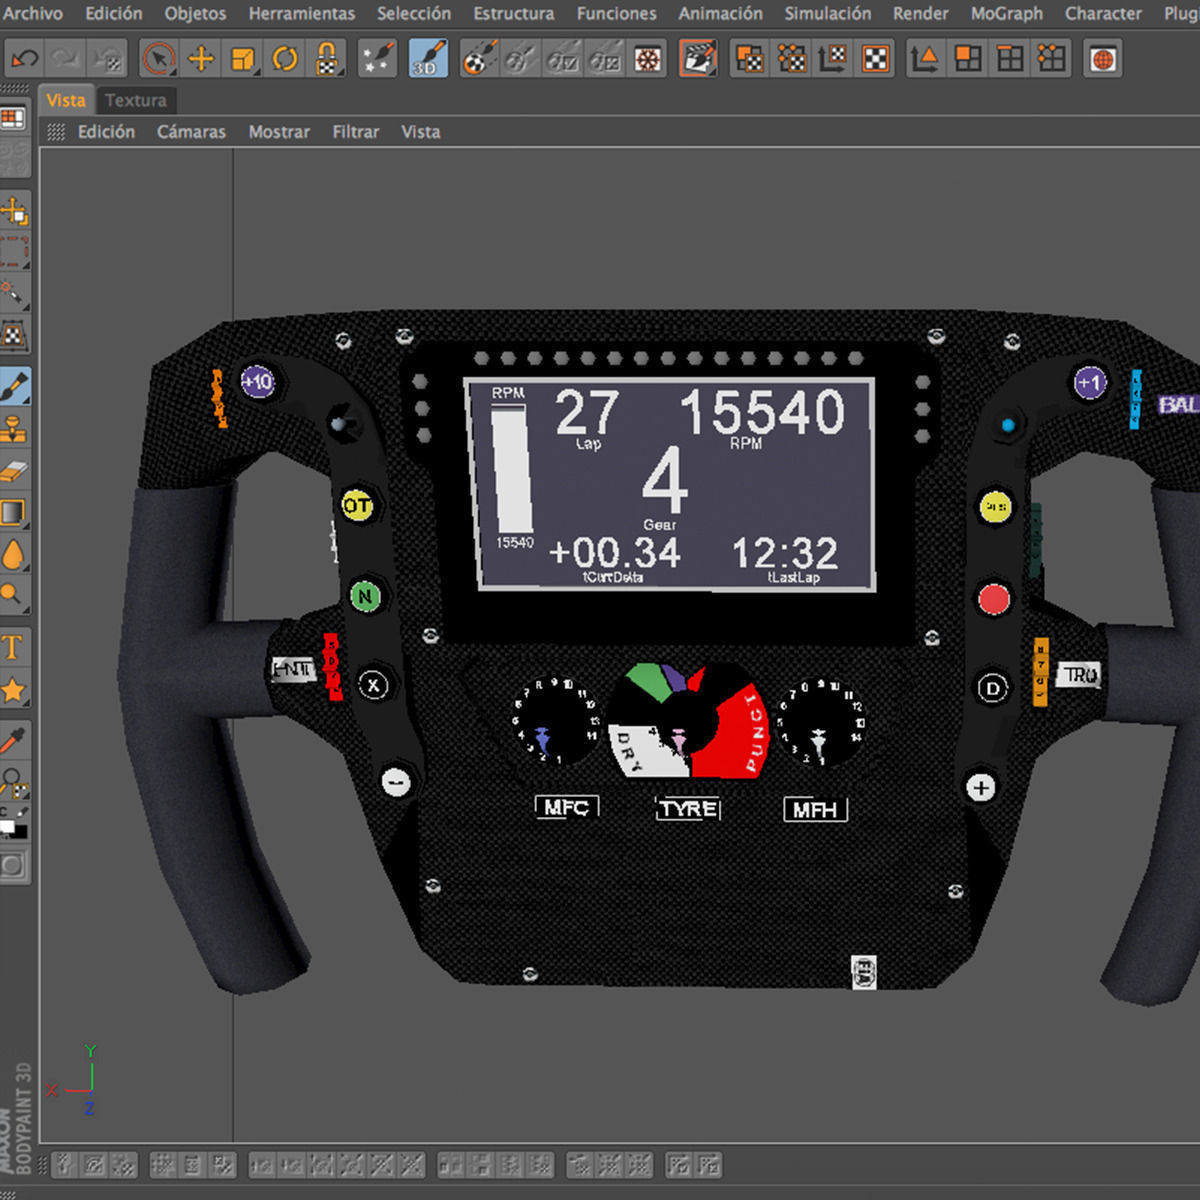Viewport: 1200px width, 1200px height.
Task: Click the orange wheel icon in toolbar
Action: click(648, 59)
